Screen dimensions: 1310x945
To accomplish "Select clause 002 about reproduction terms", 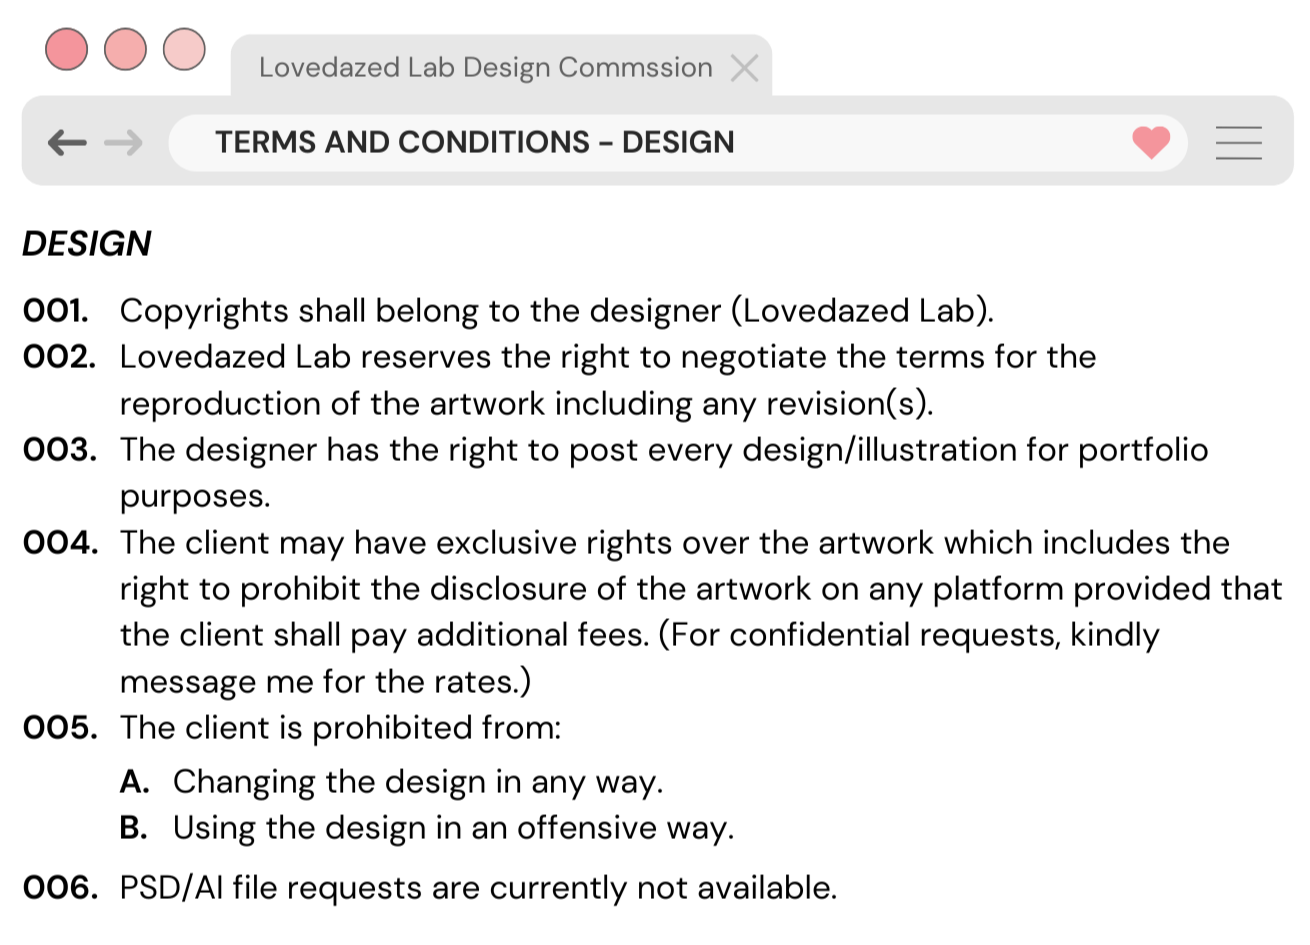I will click(560, 381).
